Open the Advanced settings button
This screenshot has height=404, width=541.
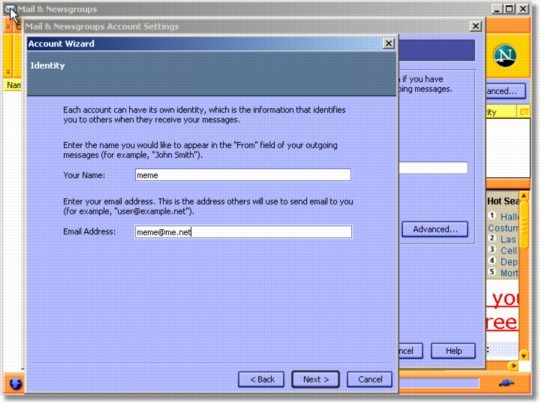[435, 229]
